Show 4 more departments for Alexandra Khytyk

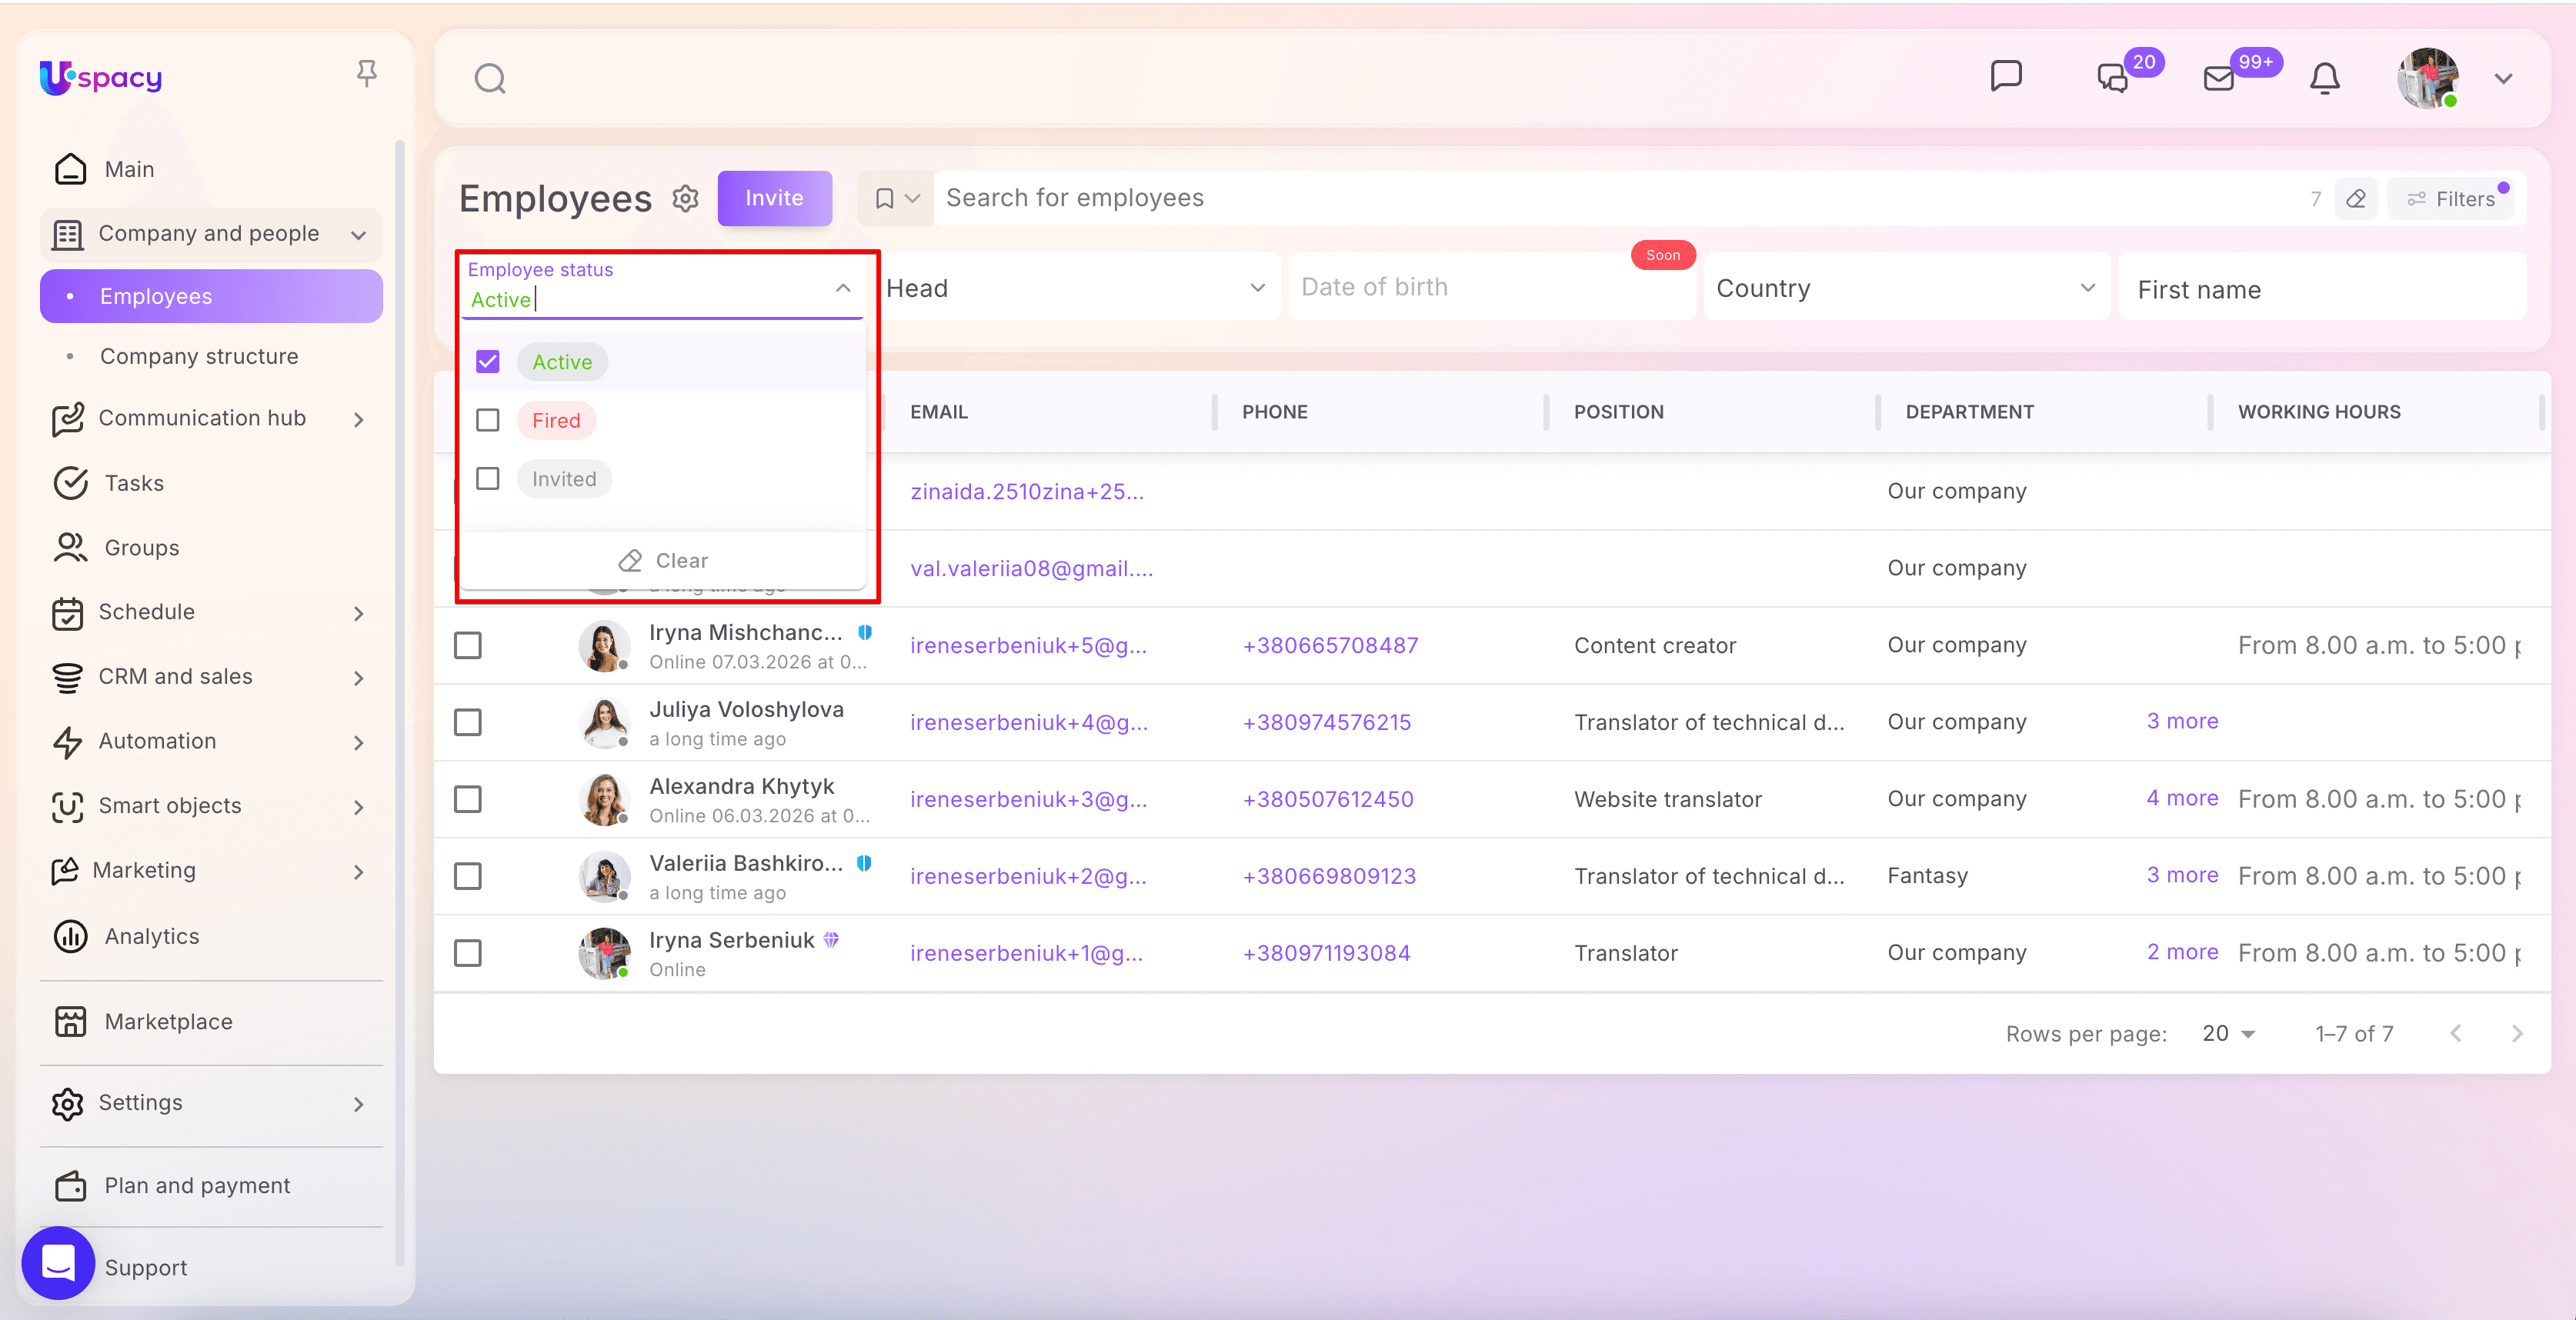point(2182,798)
